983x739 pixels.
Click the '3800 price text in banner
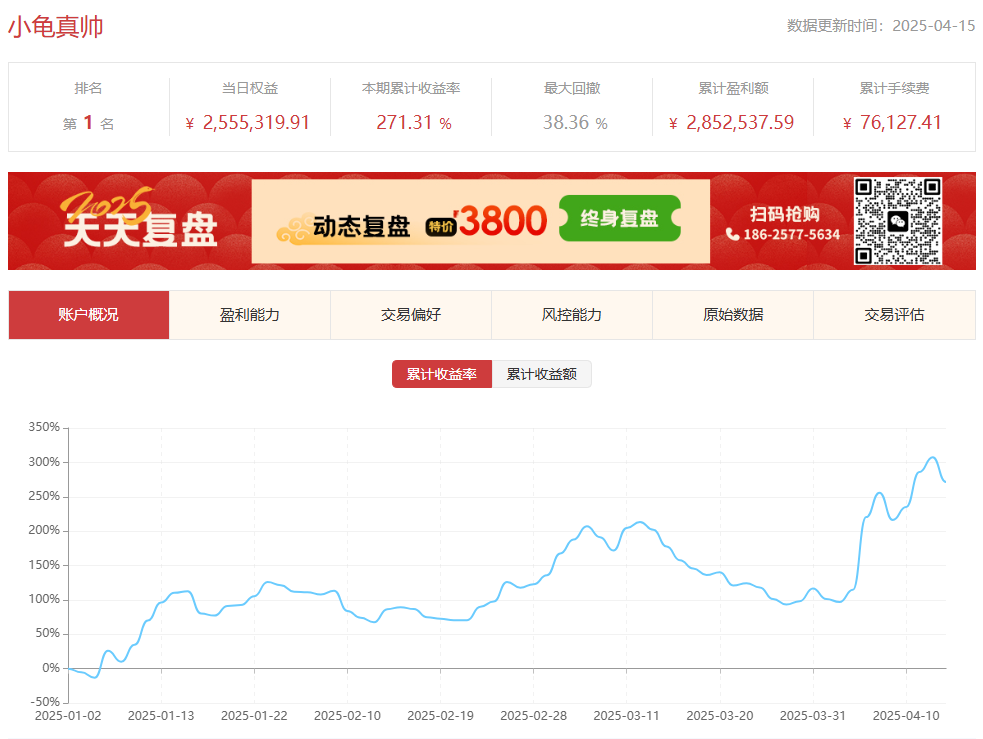(502, 221)
